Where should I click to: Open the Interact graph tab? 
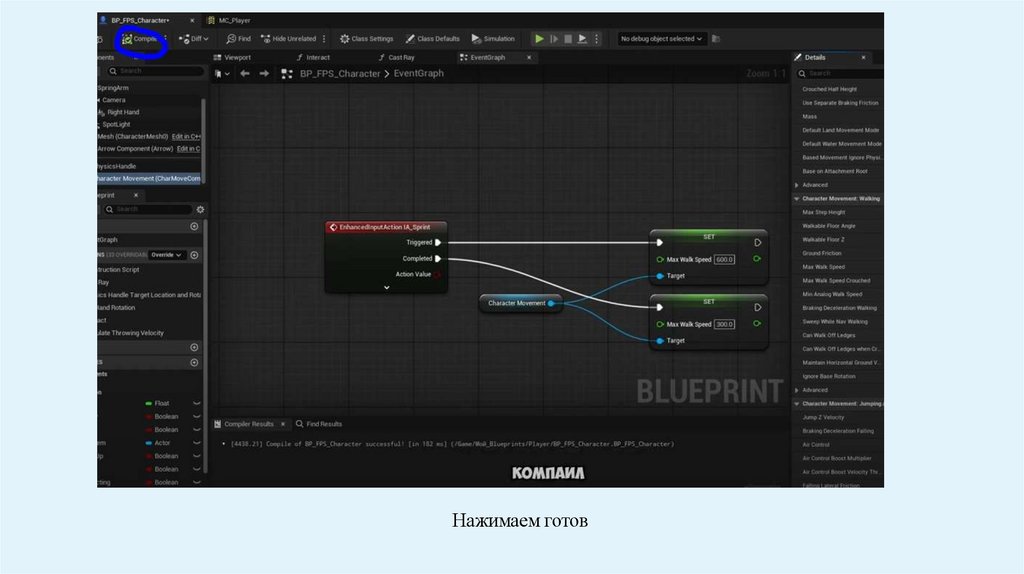pos(313,57)
